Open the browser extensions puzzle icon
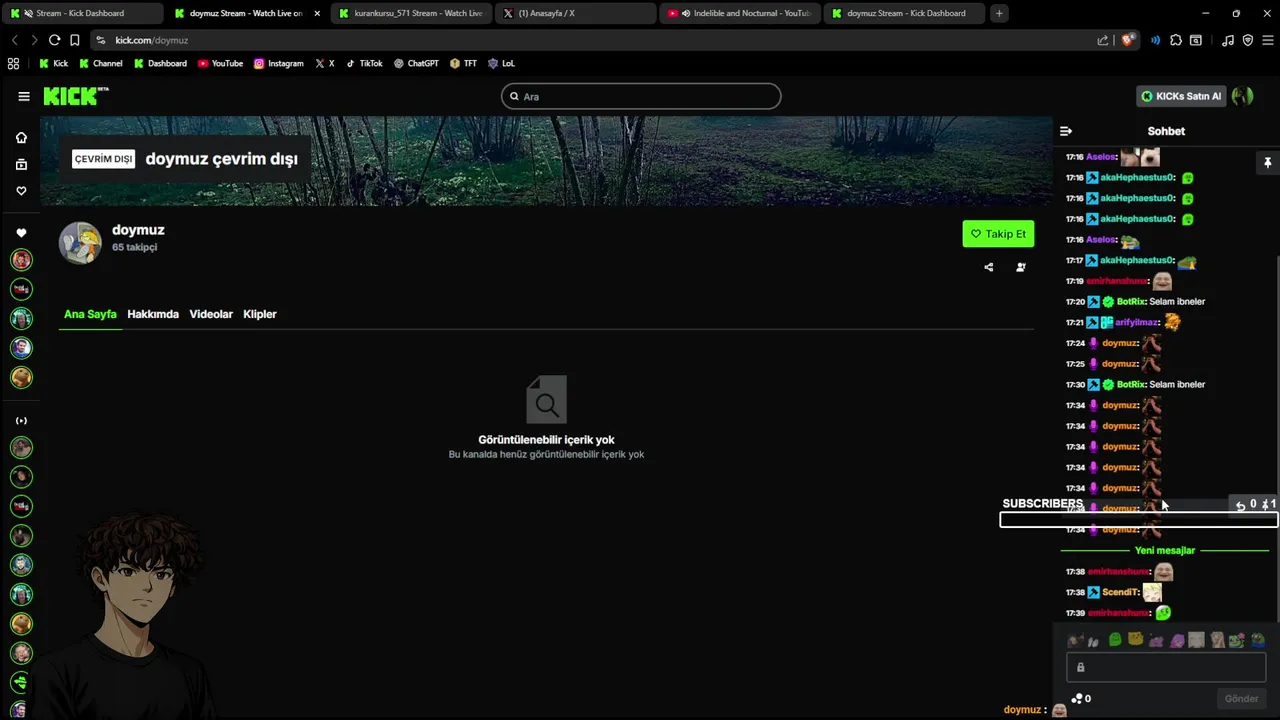The image size is (1280, 720). coord(1176,40)
